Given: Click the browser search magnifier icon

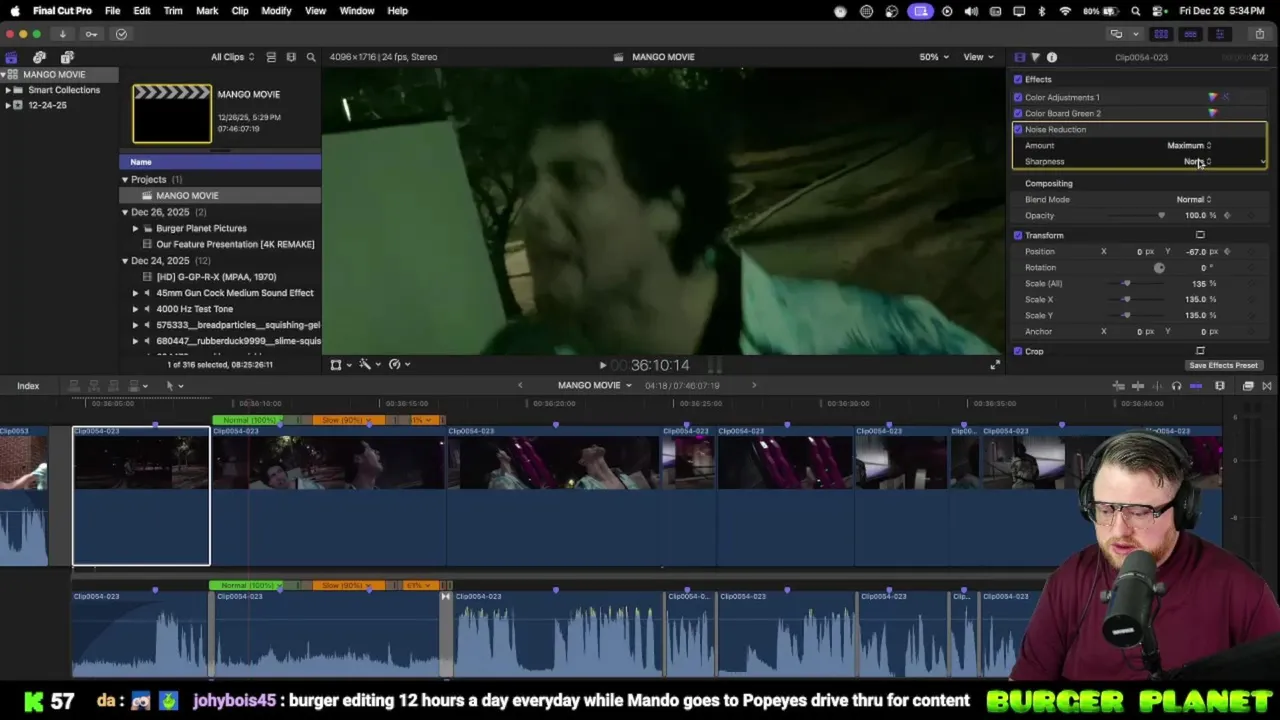Looking at the screenshot, I should coord(311,57).
